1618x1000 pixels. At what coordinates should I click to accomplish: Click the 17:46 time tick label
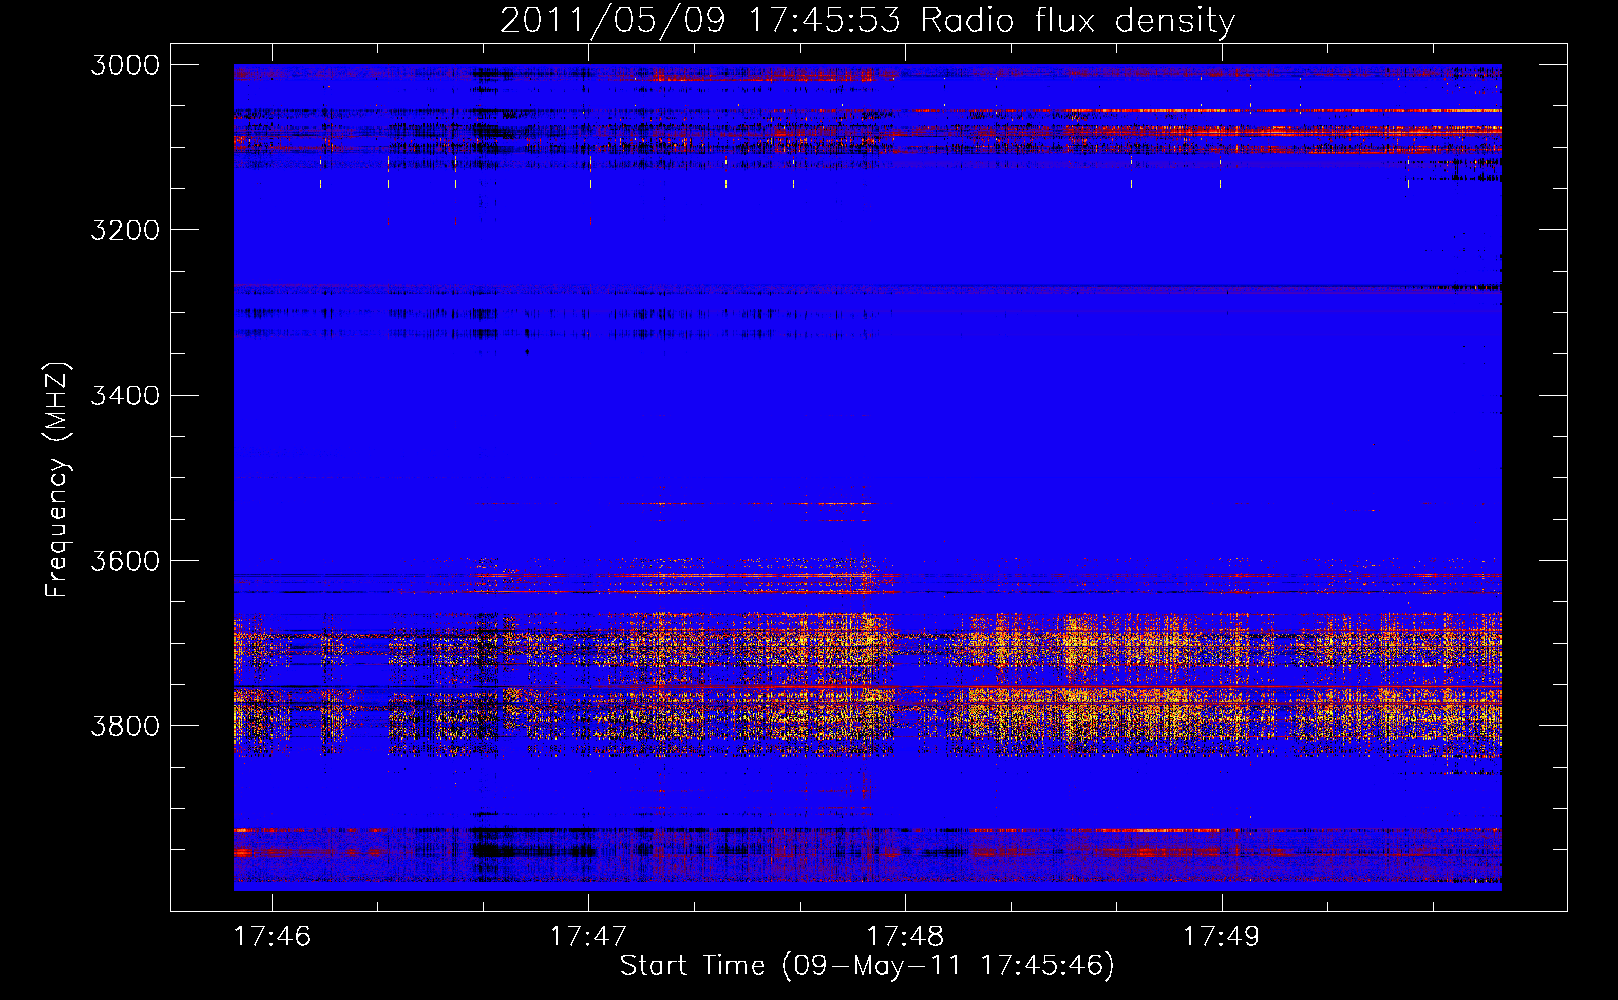pyautogui.click(x=272, y=937)
